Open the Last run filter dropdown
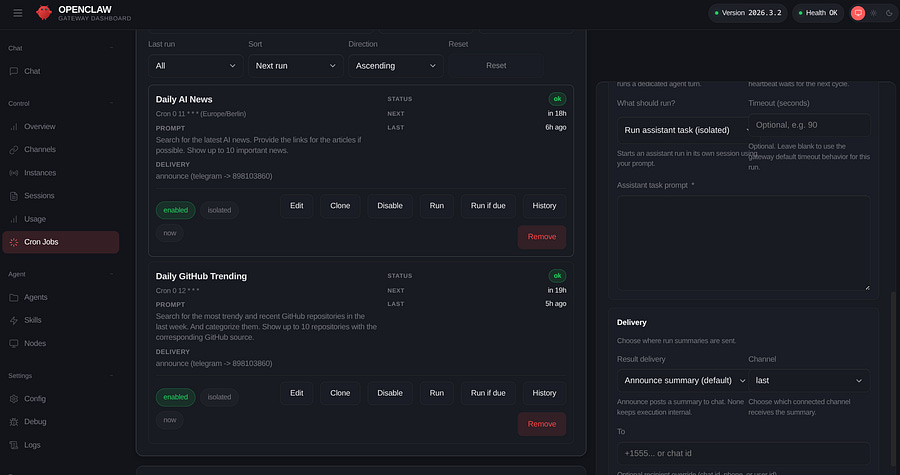The width and height of the screenshot is (900, 475). [x=196, y=66]
